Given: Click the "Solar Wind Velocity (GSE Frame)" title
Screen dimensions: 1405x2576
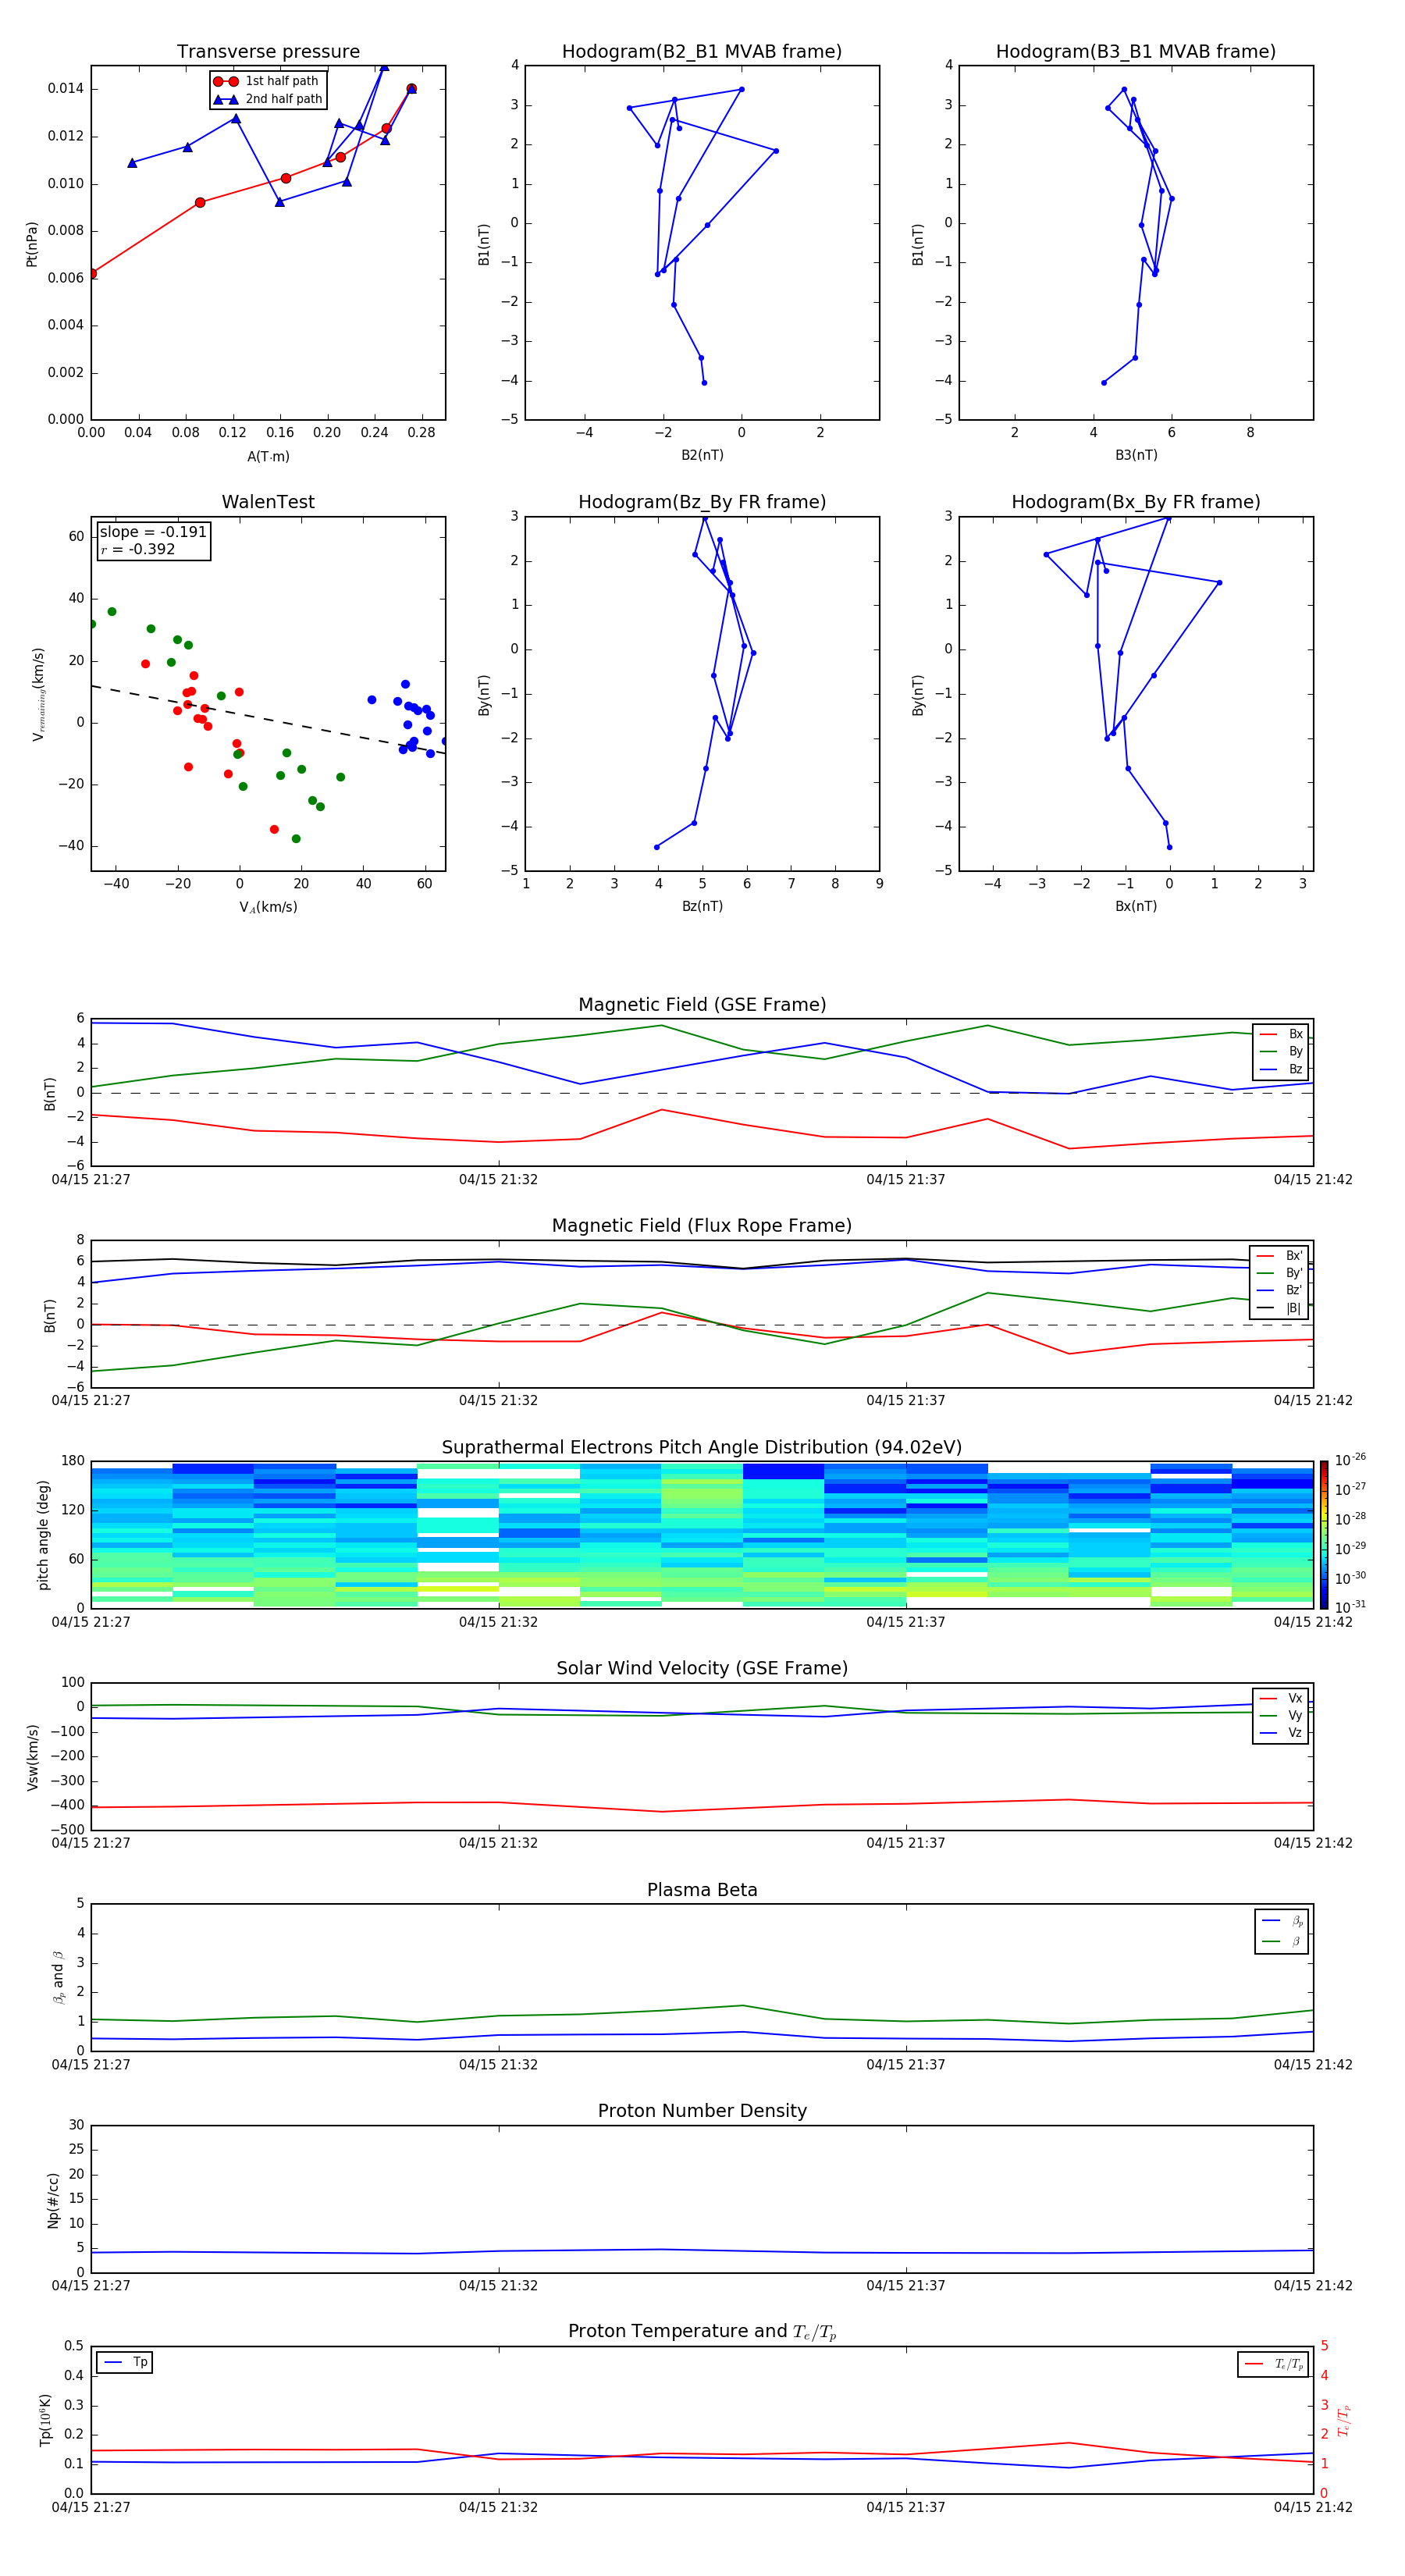Looking at the screenshot, I should pos(702,1668).
